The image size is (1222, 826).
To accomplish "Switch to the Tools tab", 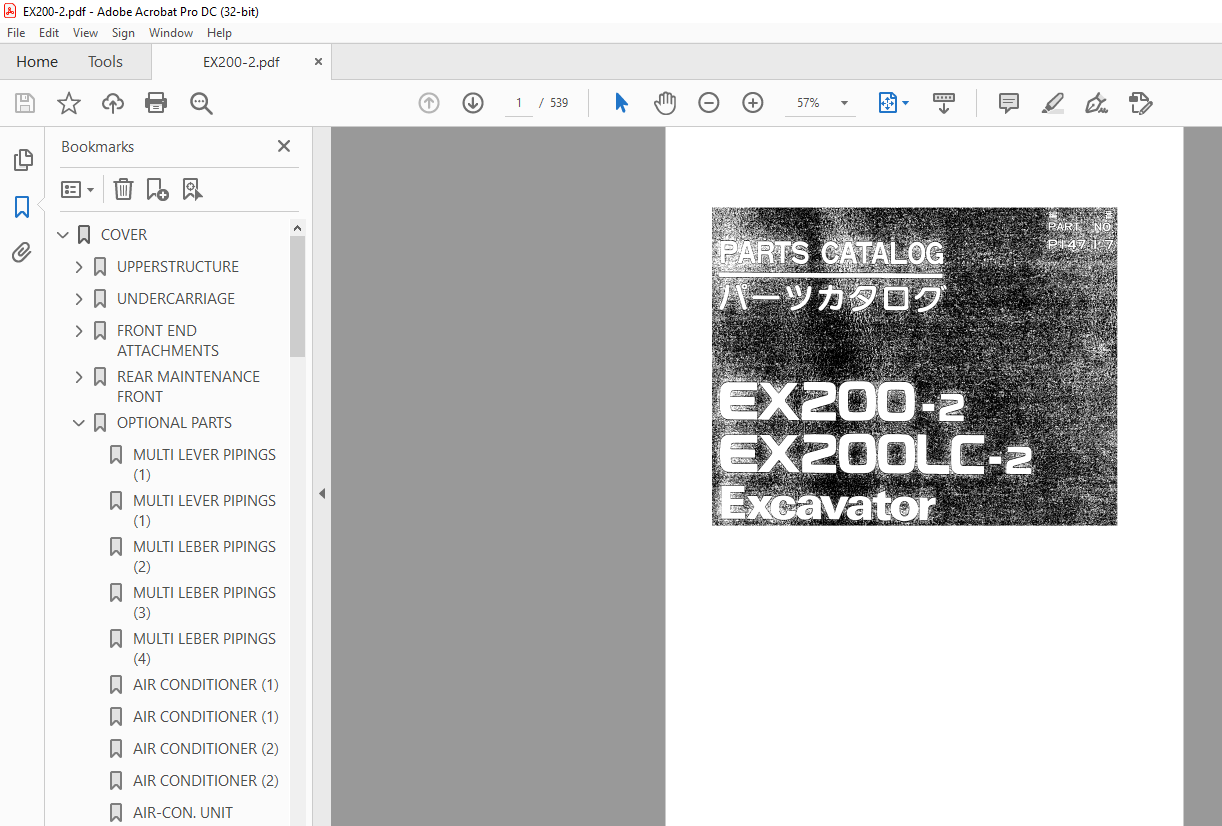I will coord(105,62).
